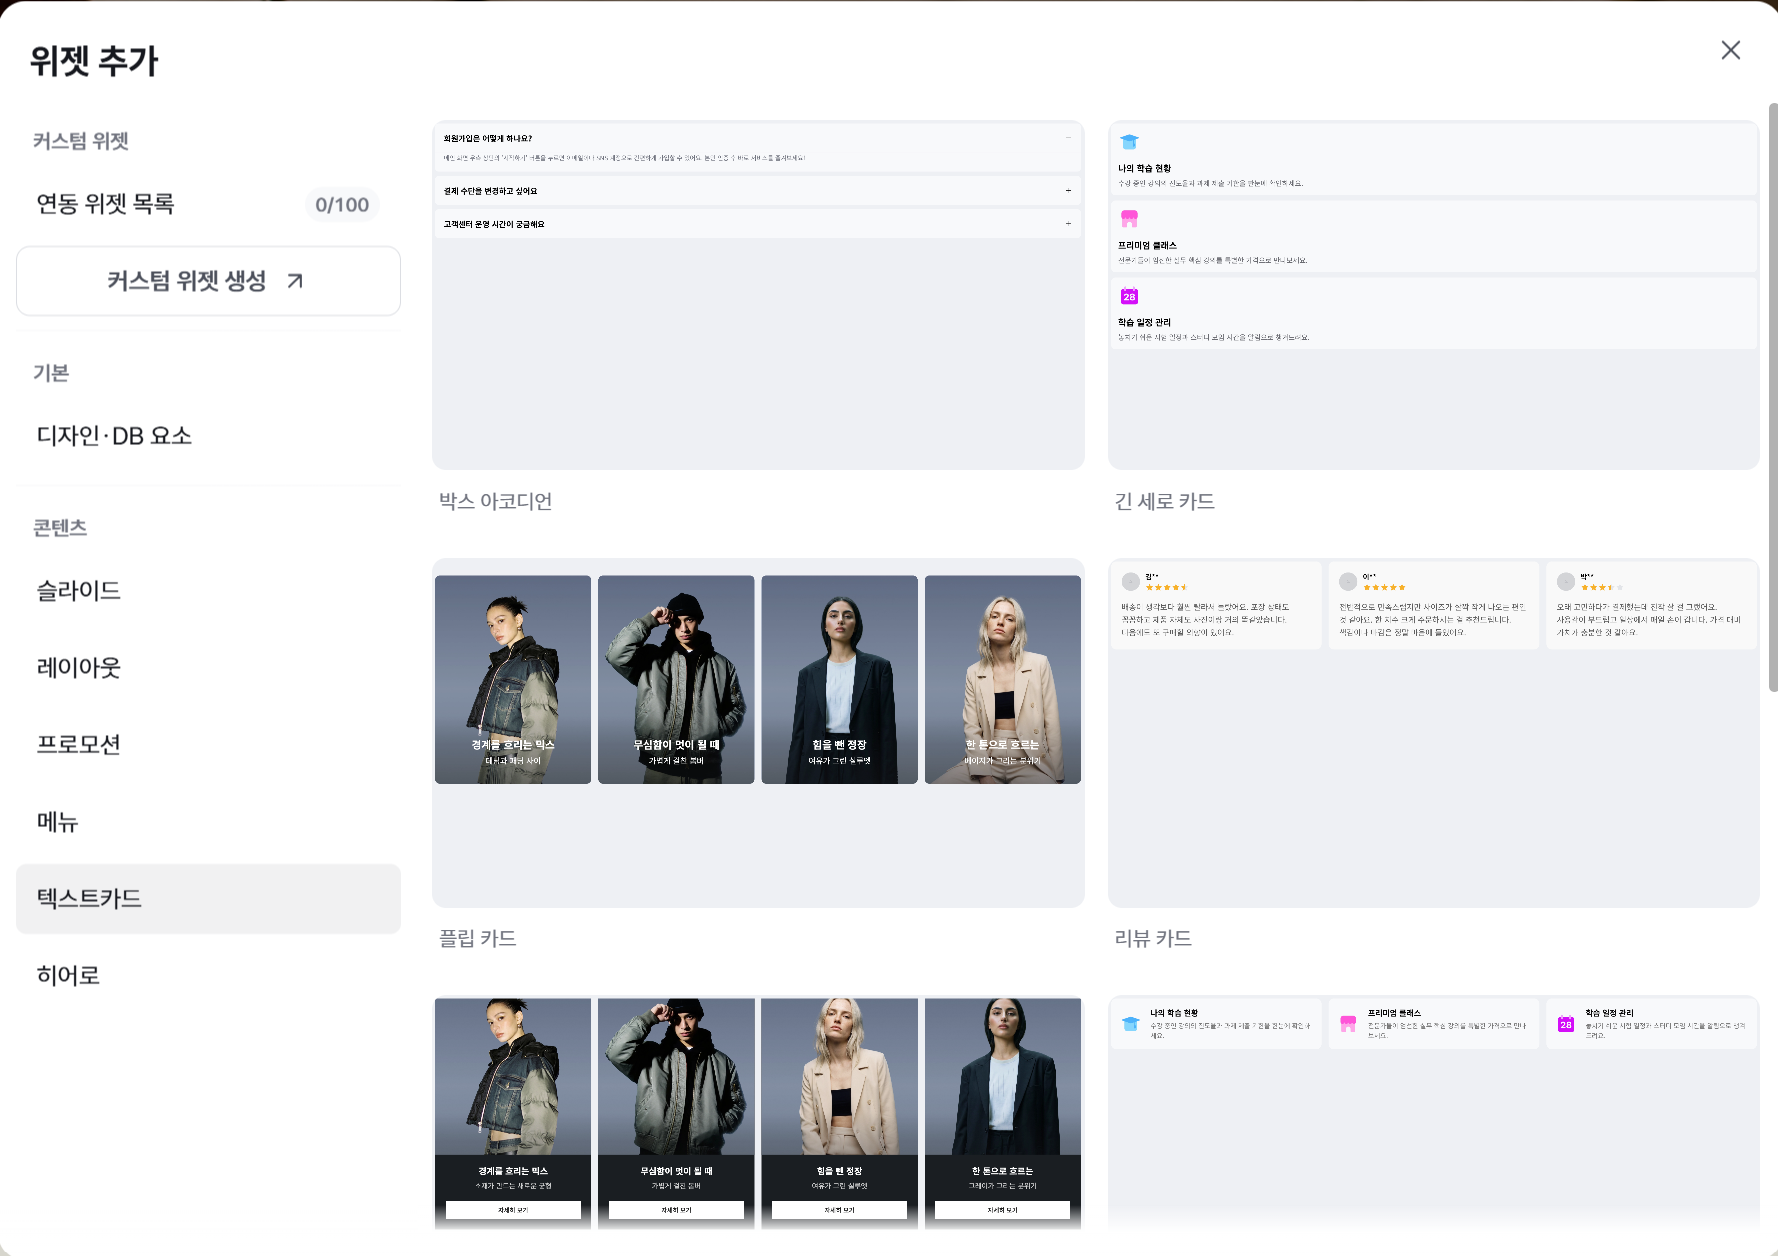The image size is (1778, 1256).
Task: Click the 콘텐츠 section heading
Action: [x=60, y=528]
